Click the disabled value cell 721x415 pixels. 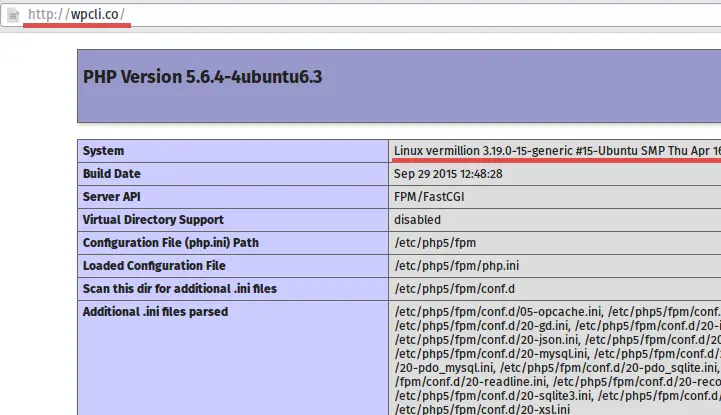(418, 220)
